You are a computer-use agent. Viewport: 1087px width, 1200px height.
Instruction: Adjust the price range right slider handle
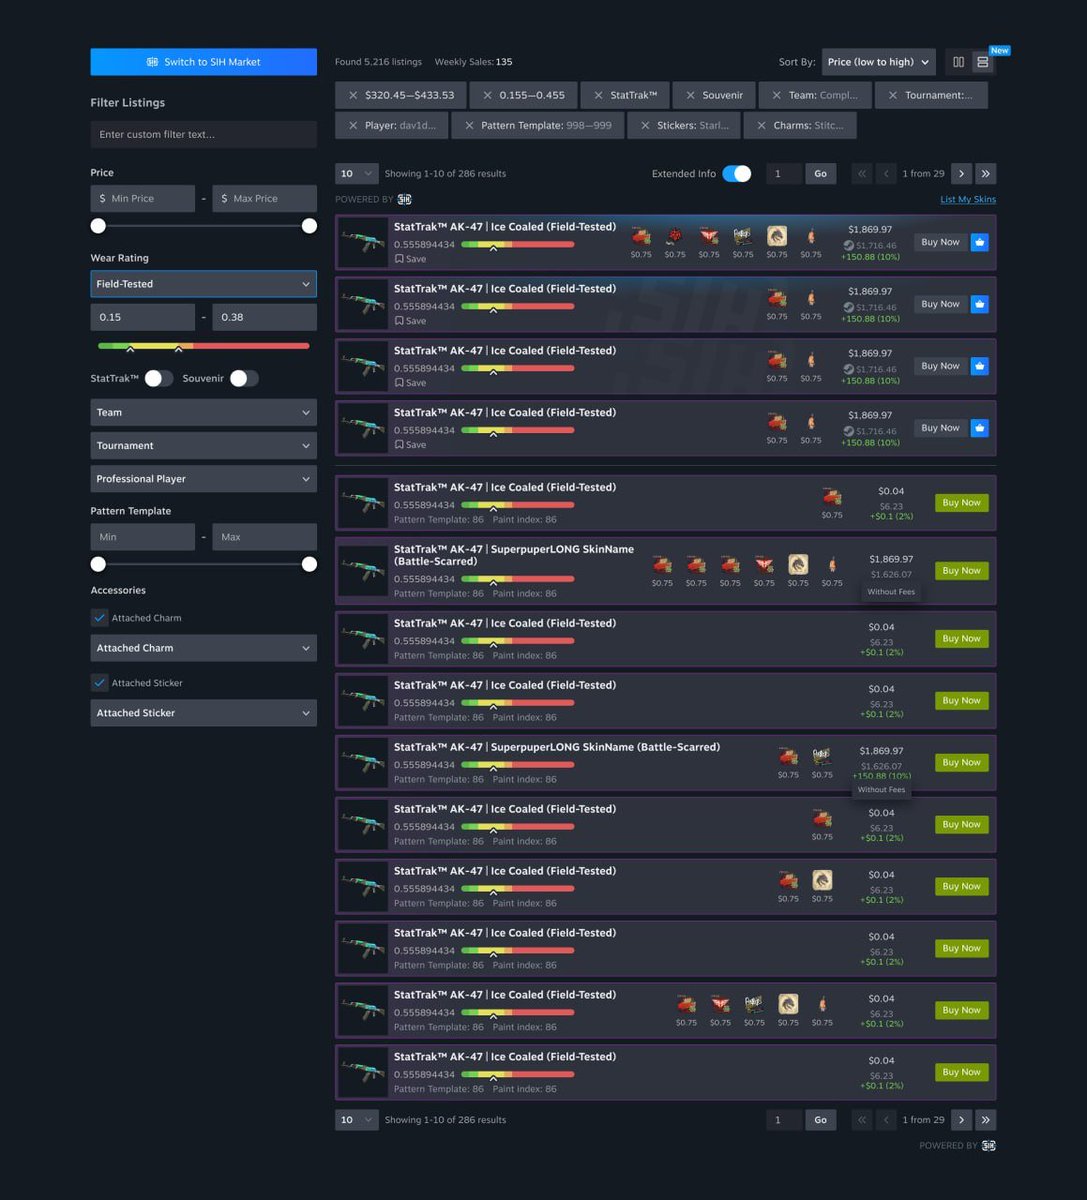[x=309, y=226]
